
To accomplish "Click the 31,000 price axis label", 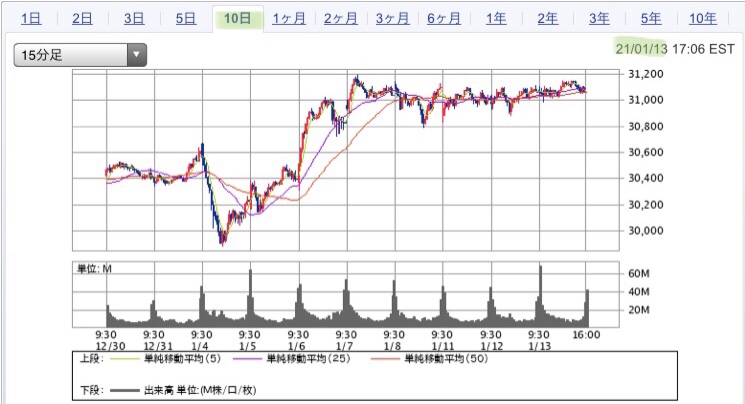I will (646, 100).
